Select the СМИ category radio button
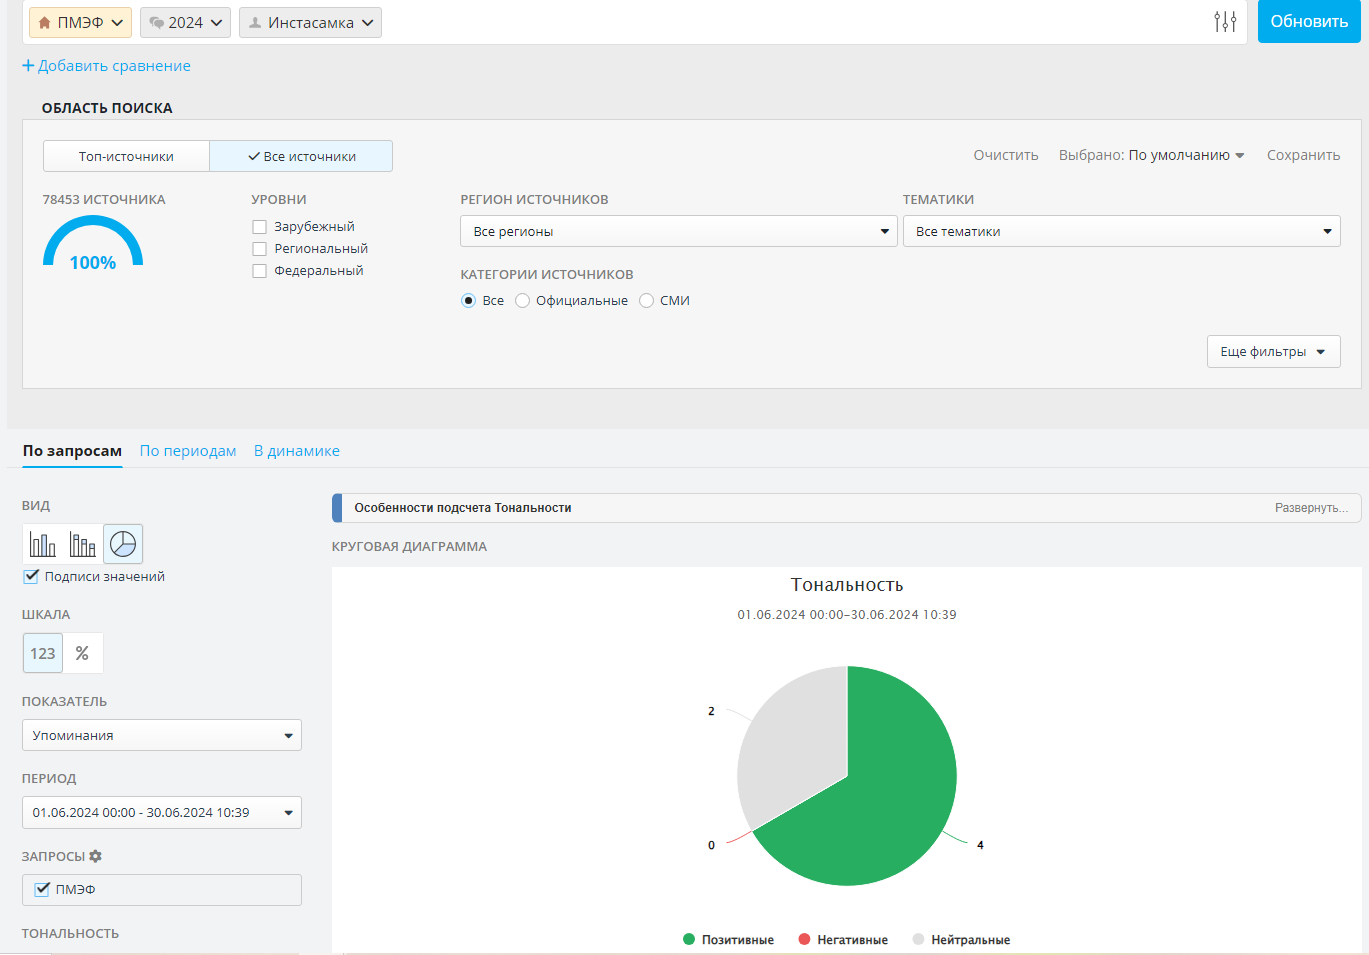 click(646, 300)
